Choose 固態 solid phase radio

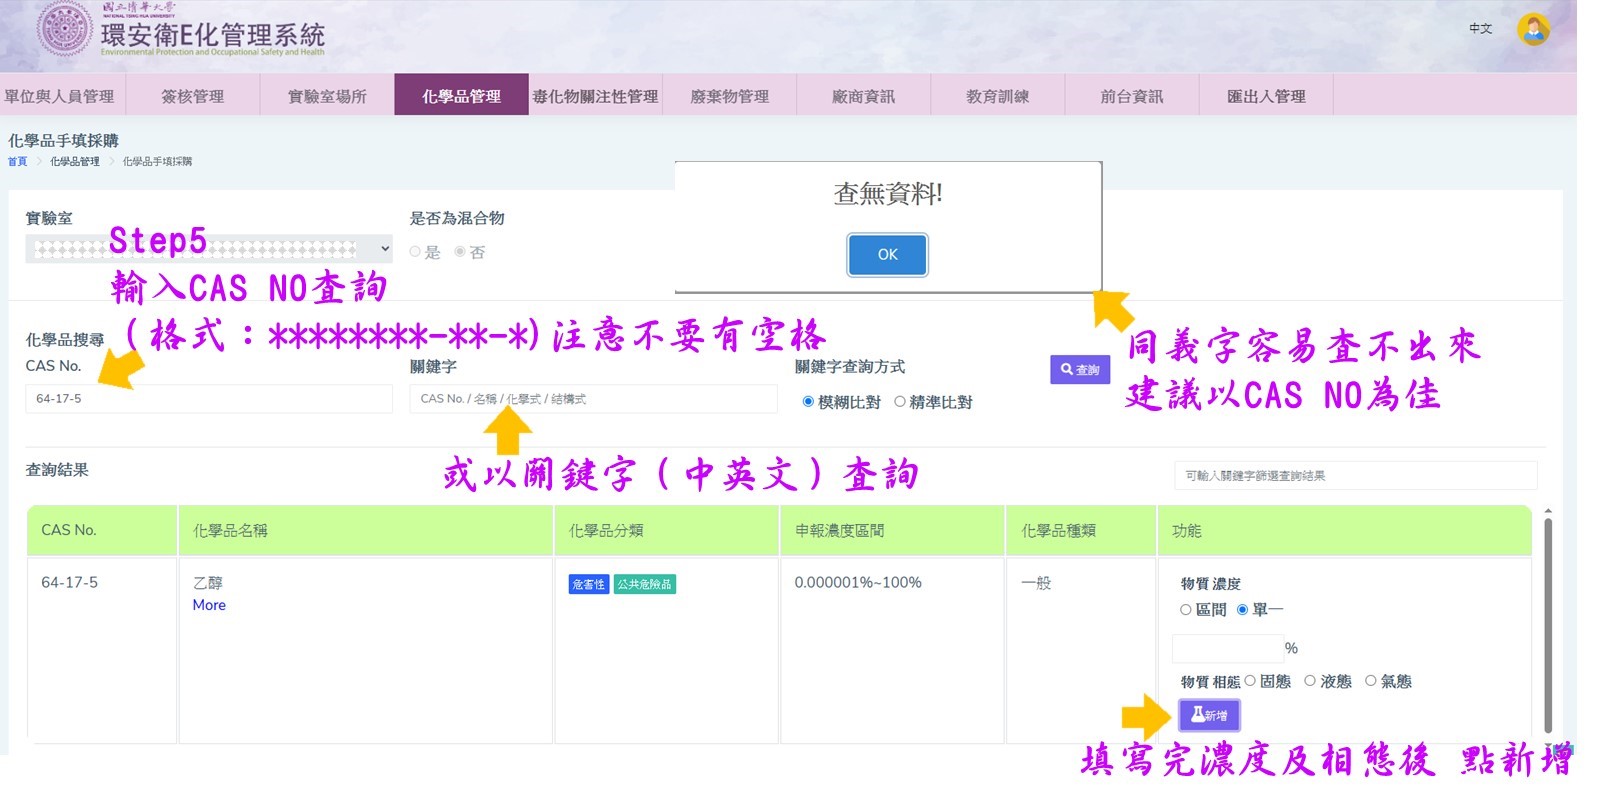click(x=1250, y=681)
